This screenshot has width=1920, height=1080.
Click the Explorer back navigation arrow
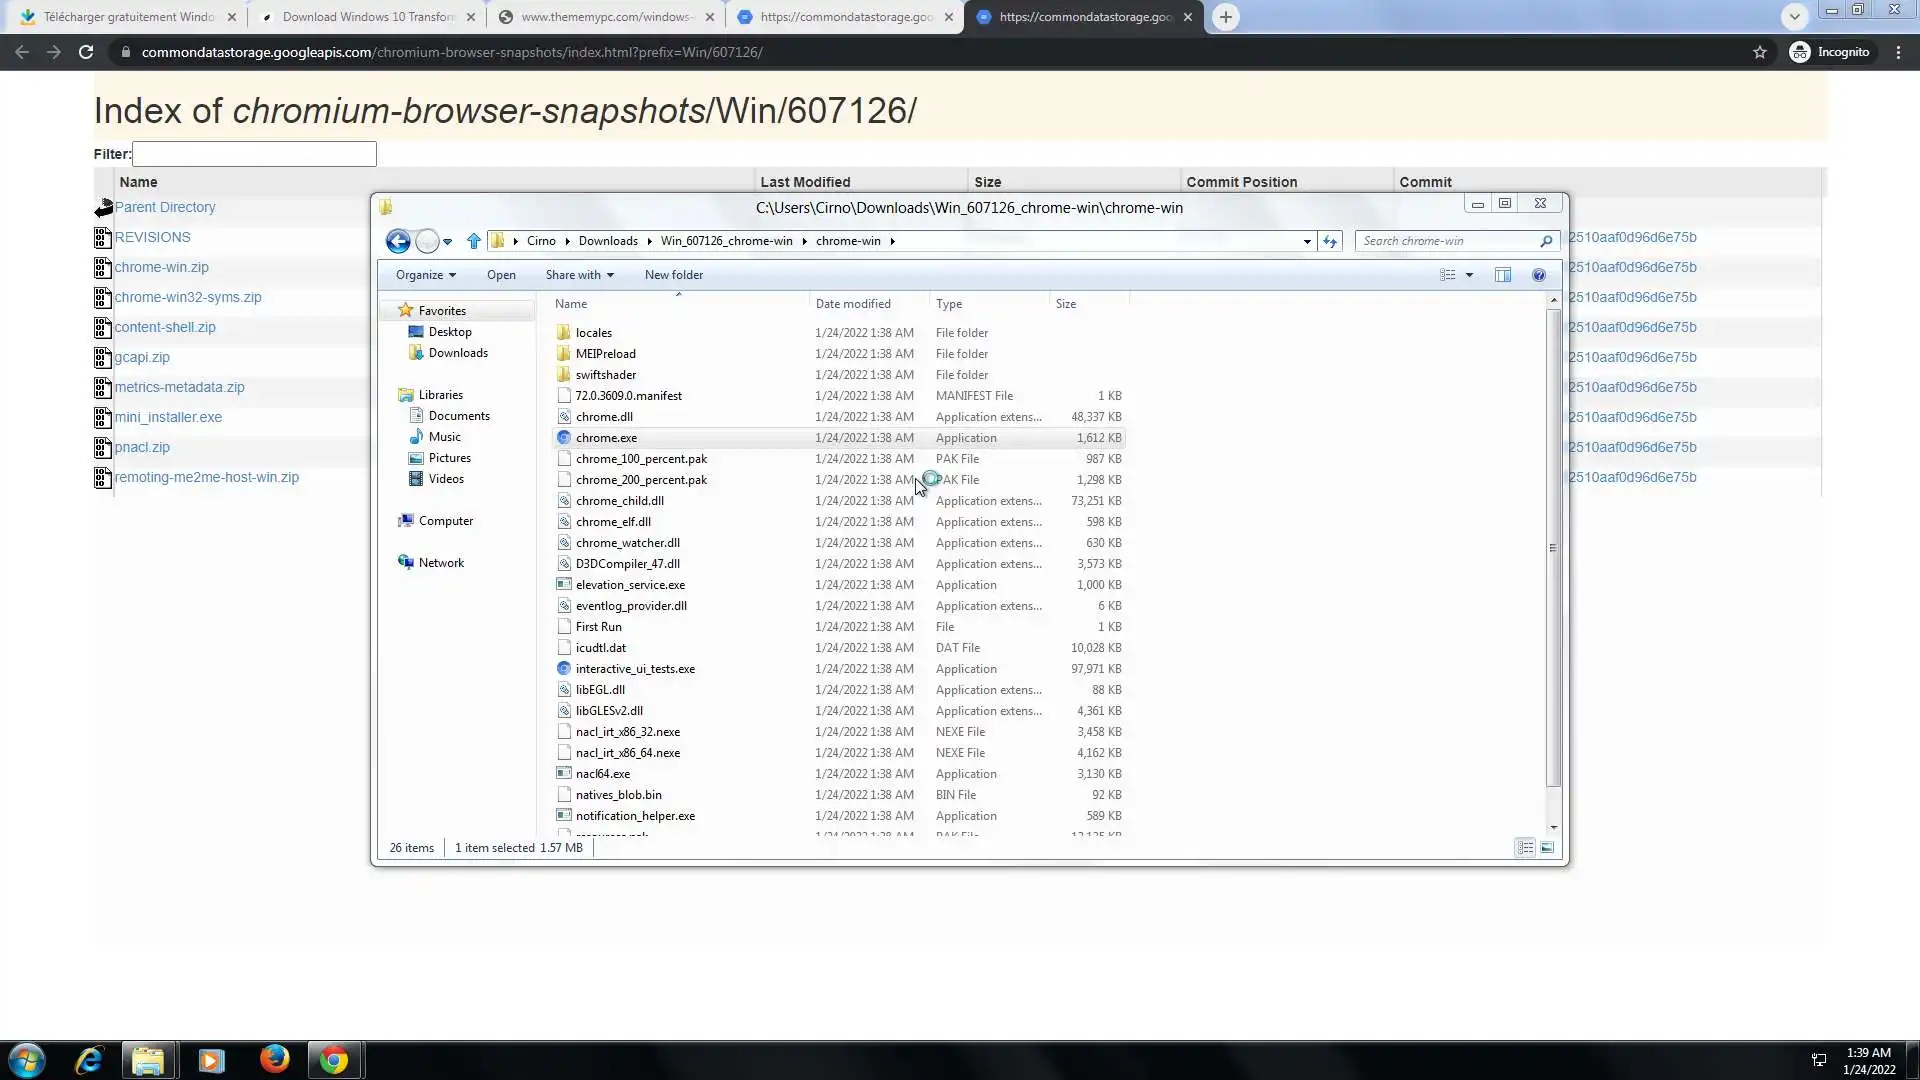click(398, 241)
